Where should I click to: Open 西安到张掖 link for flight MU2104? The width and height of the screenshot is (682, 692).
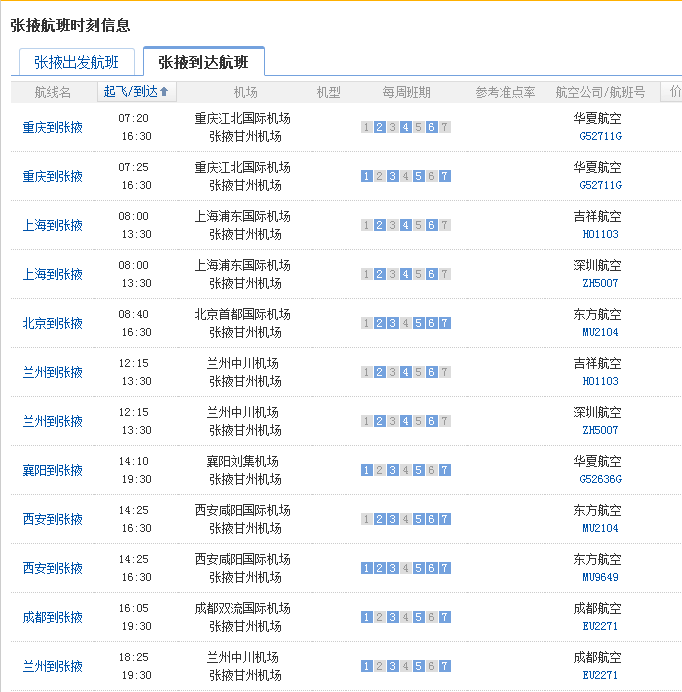(x=53, y=519)
